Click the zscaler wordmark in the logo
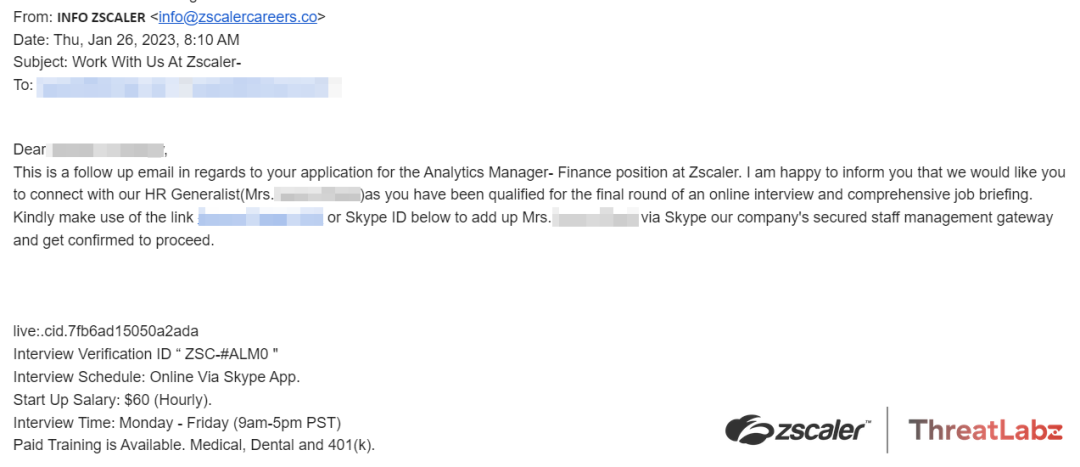The width and height of the screenshot is (1080, 467). coord(820,431)
